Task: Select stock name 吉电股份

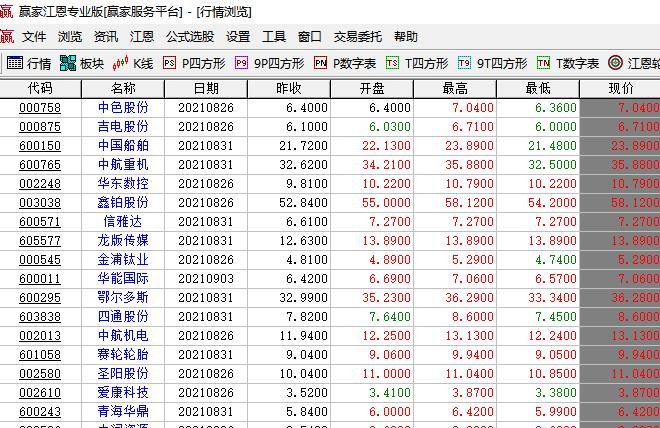Action: click(123, 126)
